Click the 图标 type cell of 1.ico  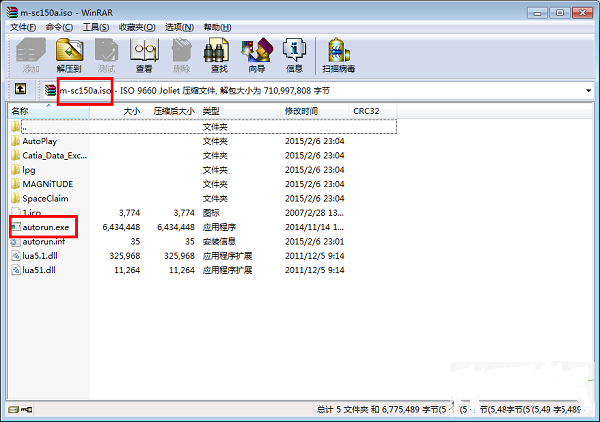click(x=211, y=213)
